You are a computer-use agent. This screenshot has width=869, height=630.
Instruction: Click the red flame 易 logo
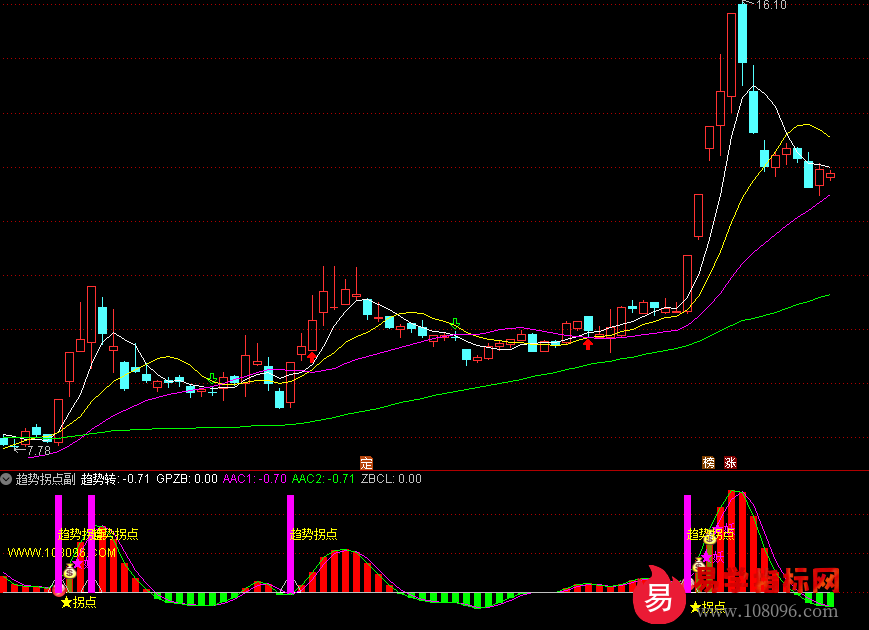coord(657,596)
